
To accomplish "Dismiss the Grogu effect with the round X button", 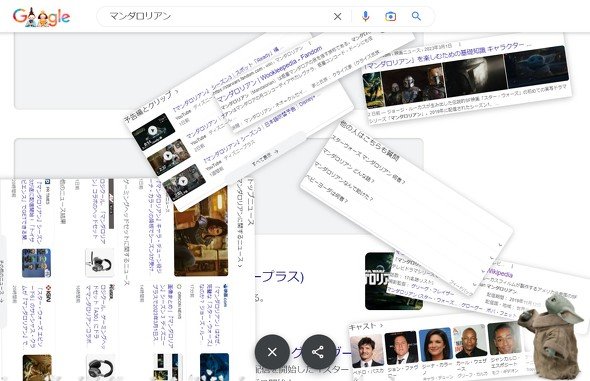I will pyautogui.click(x=272, y=352).
